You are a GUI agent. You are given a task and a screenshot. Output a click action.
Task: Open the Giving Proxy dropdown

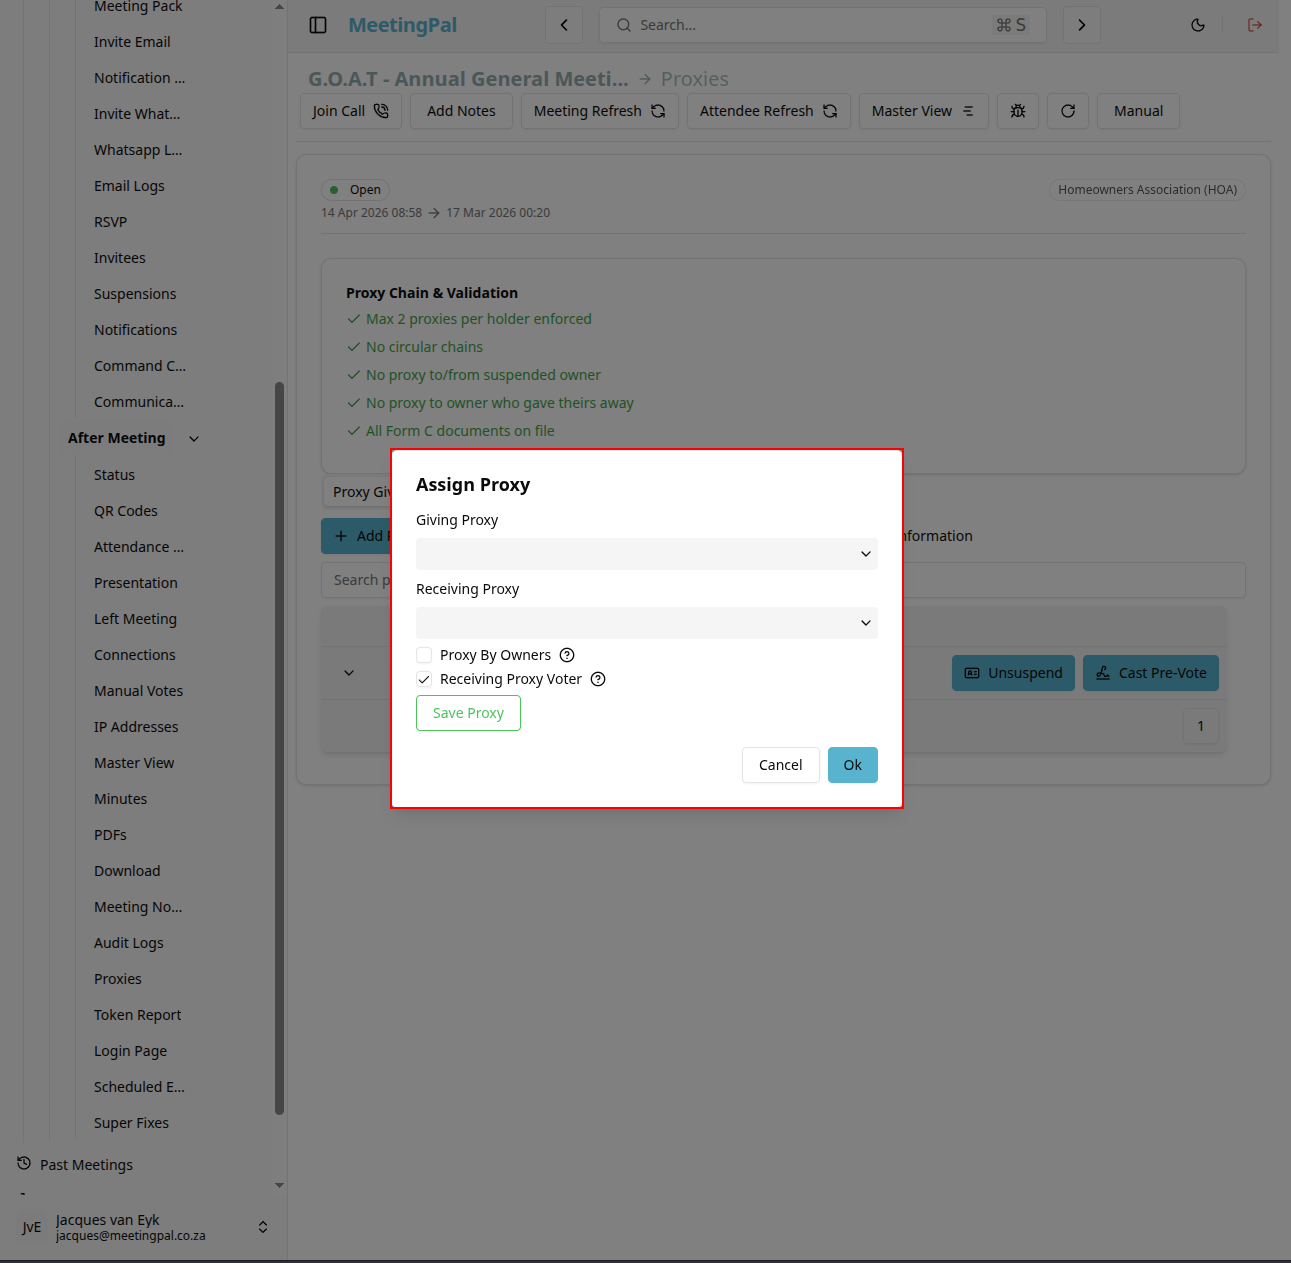pyautogui.click(x=647, y=554)
